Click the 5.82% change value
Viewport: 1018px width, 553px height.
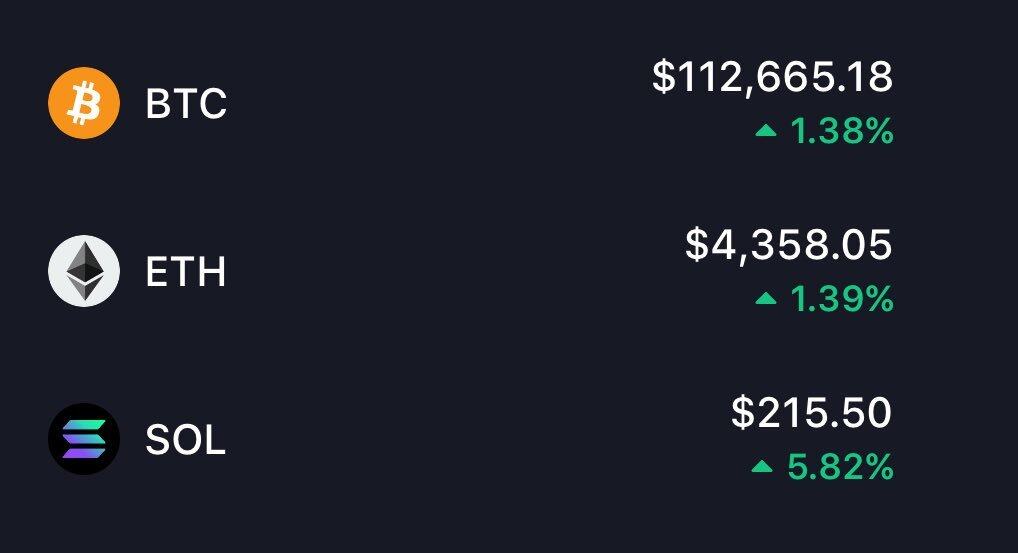(840, 467)
